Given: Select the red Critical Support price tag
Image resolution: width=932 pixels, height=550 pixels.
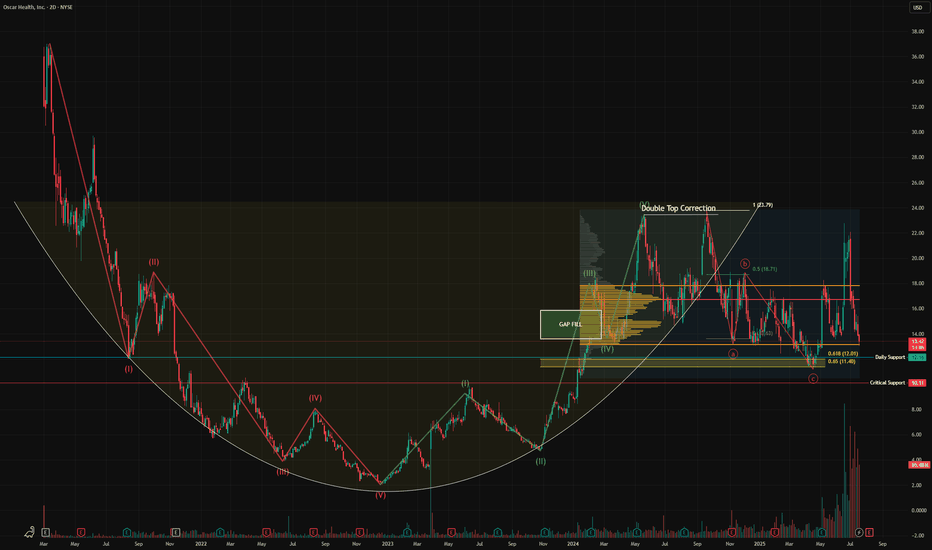Looking at the screenshot, I should [x=918, y=383].
